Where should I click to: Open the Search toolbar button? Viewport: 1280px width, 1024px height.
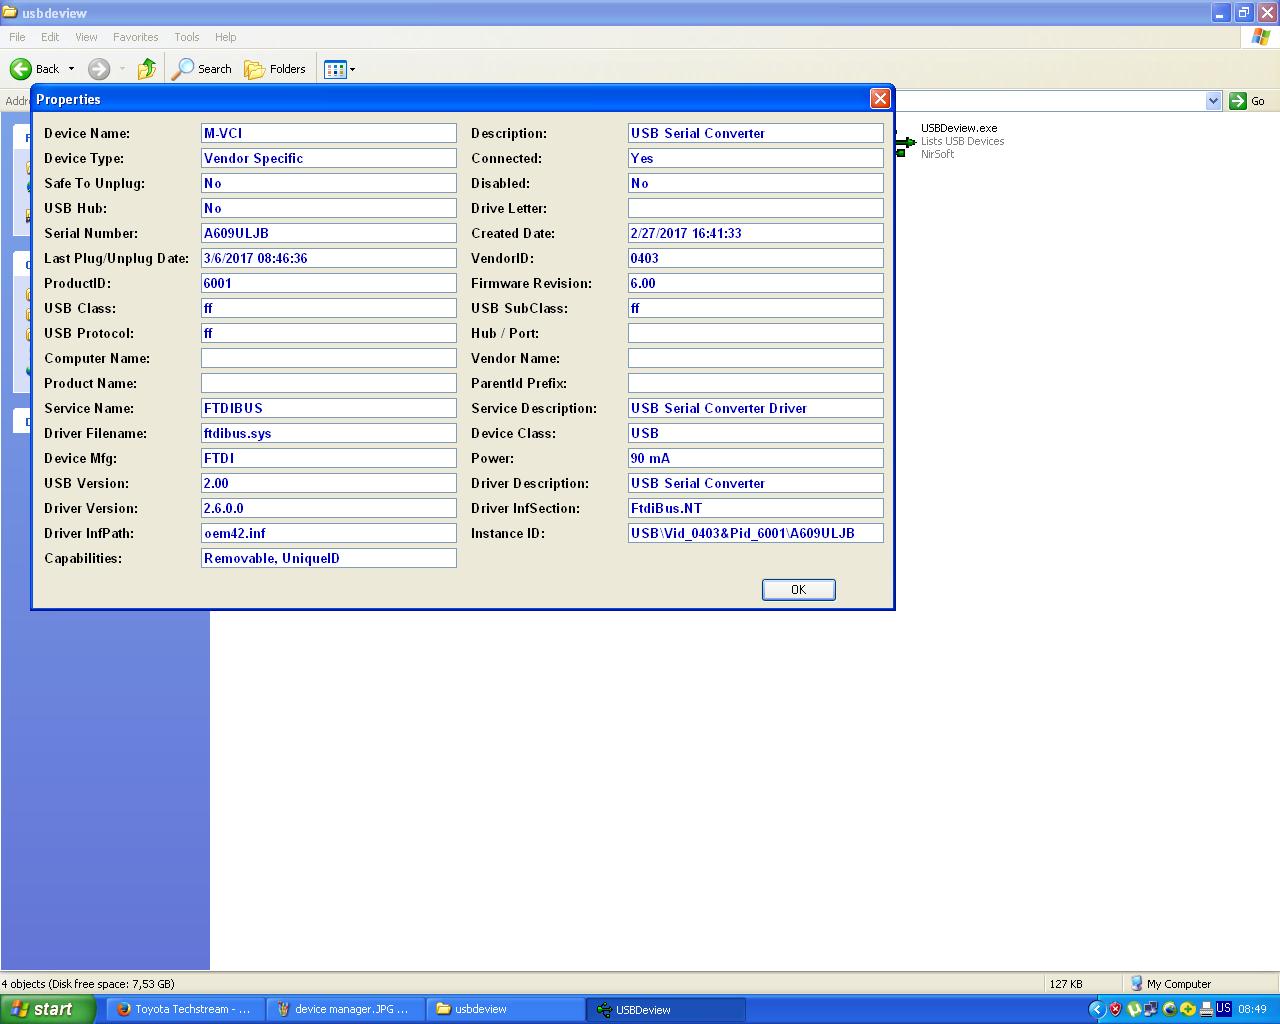202,69
